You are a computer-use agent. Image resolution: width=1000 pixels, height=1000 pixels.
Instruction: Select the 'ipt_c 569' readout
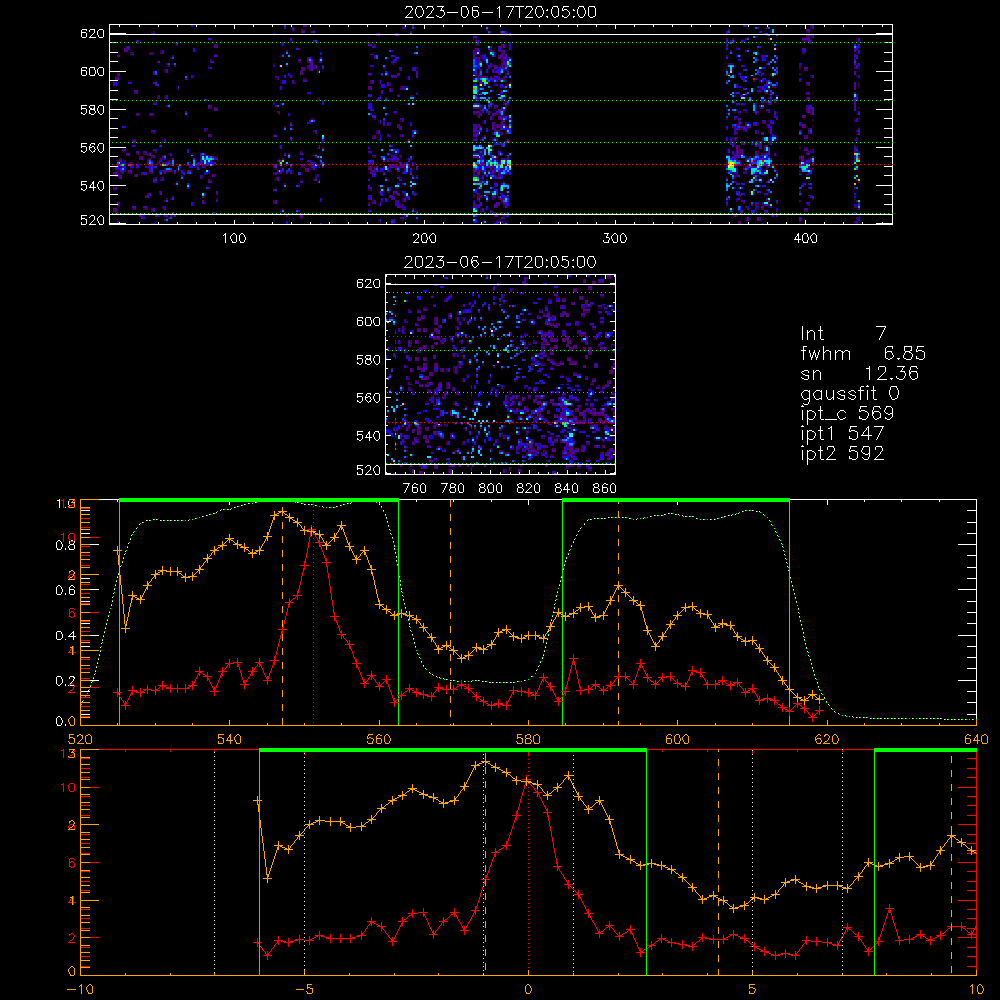(847, 414)
